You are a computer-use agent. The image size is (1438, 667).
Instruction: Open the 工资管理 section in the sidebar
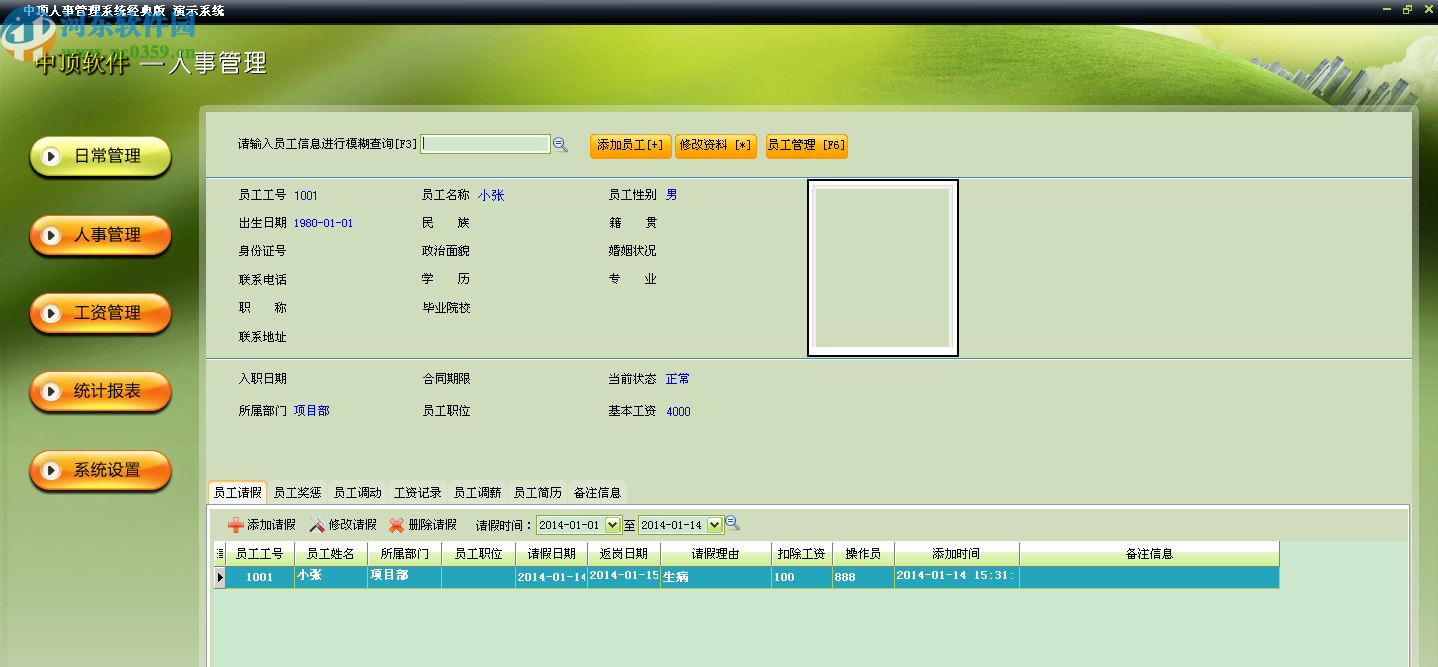(x=99, y=313)
